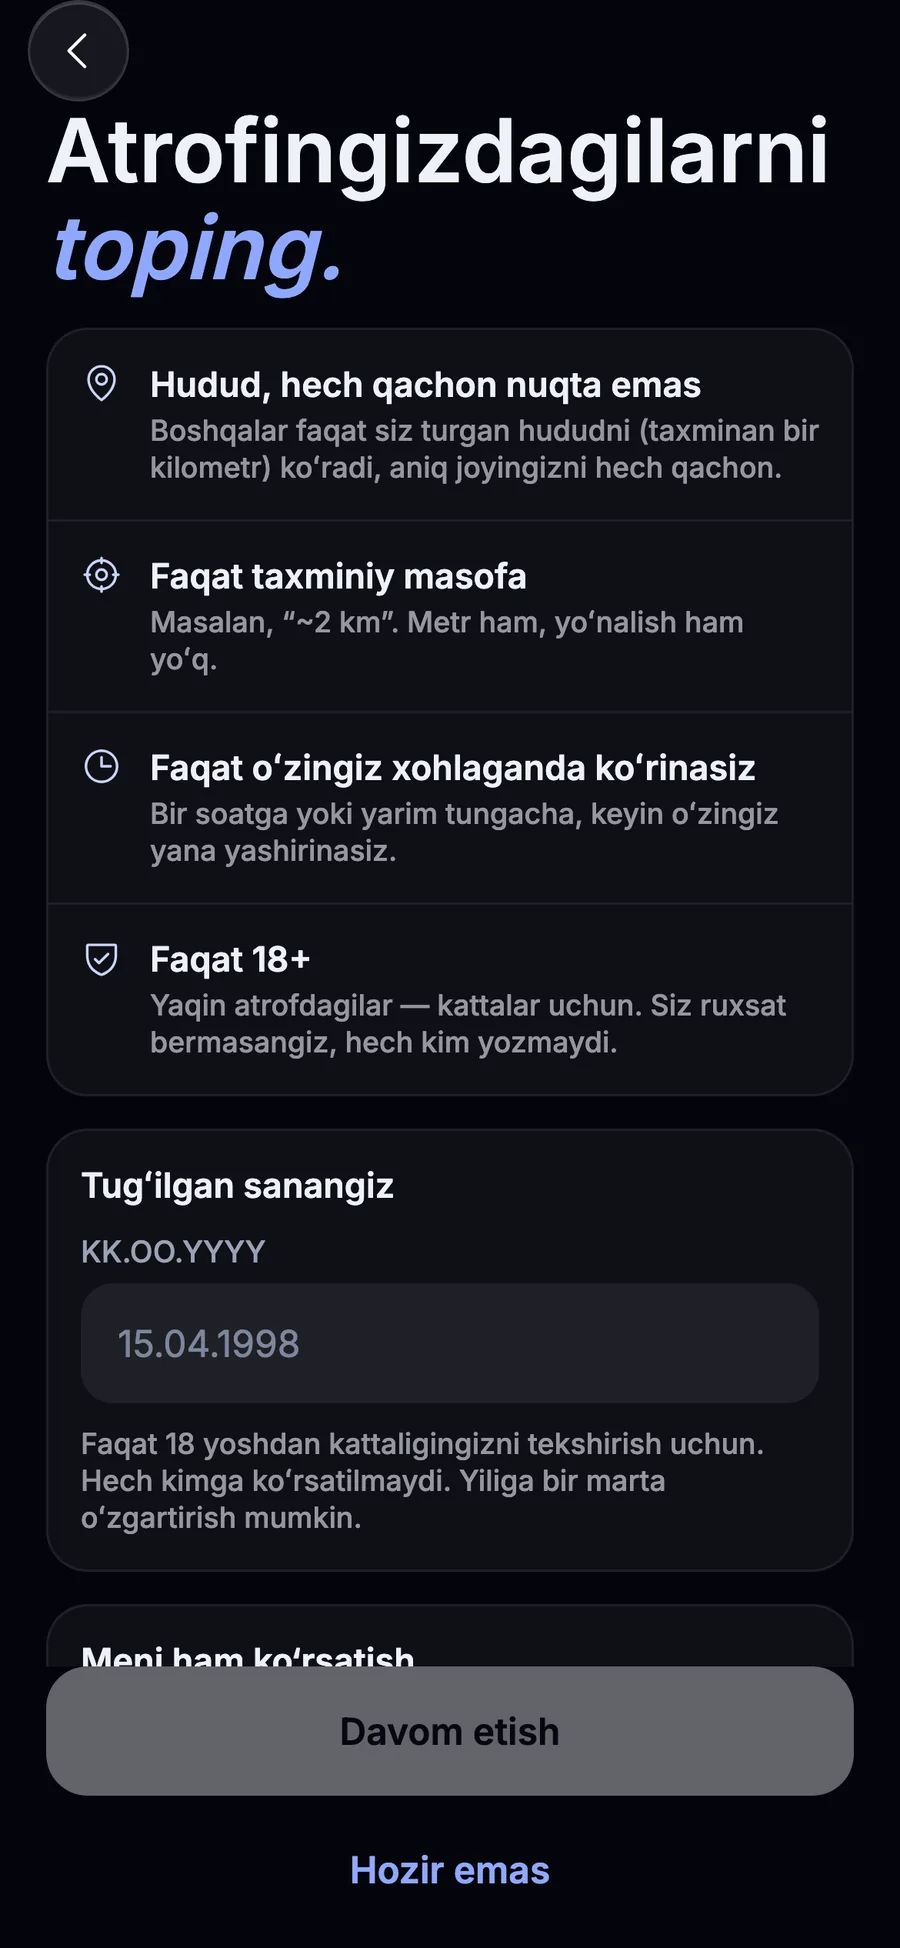Image resolution: width=900 pixels, height=1948 pixels.
Task: Click the KK.OO.YYYY format label
Action: coord(173,1251)
